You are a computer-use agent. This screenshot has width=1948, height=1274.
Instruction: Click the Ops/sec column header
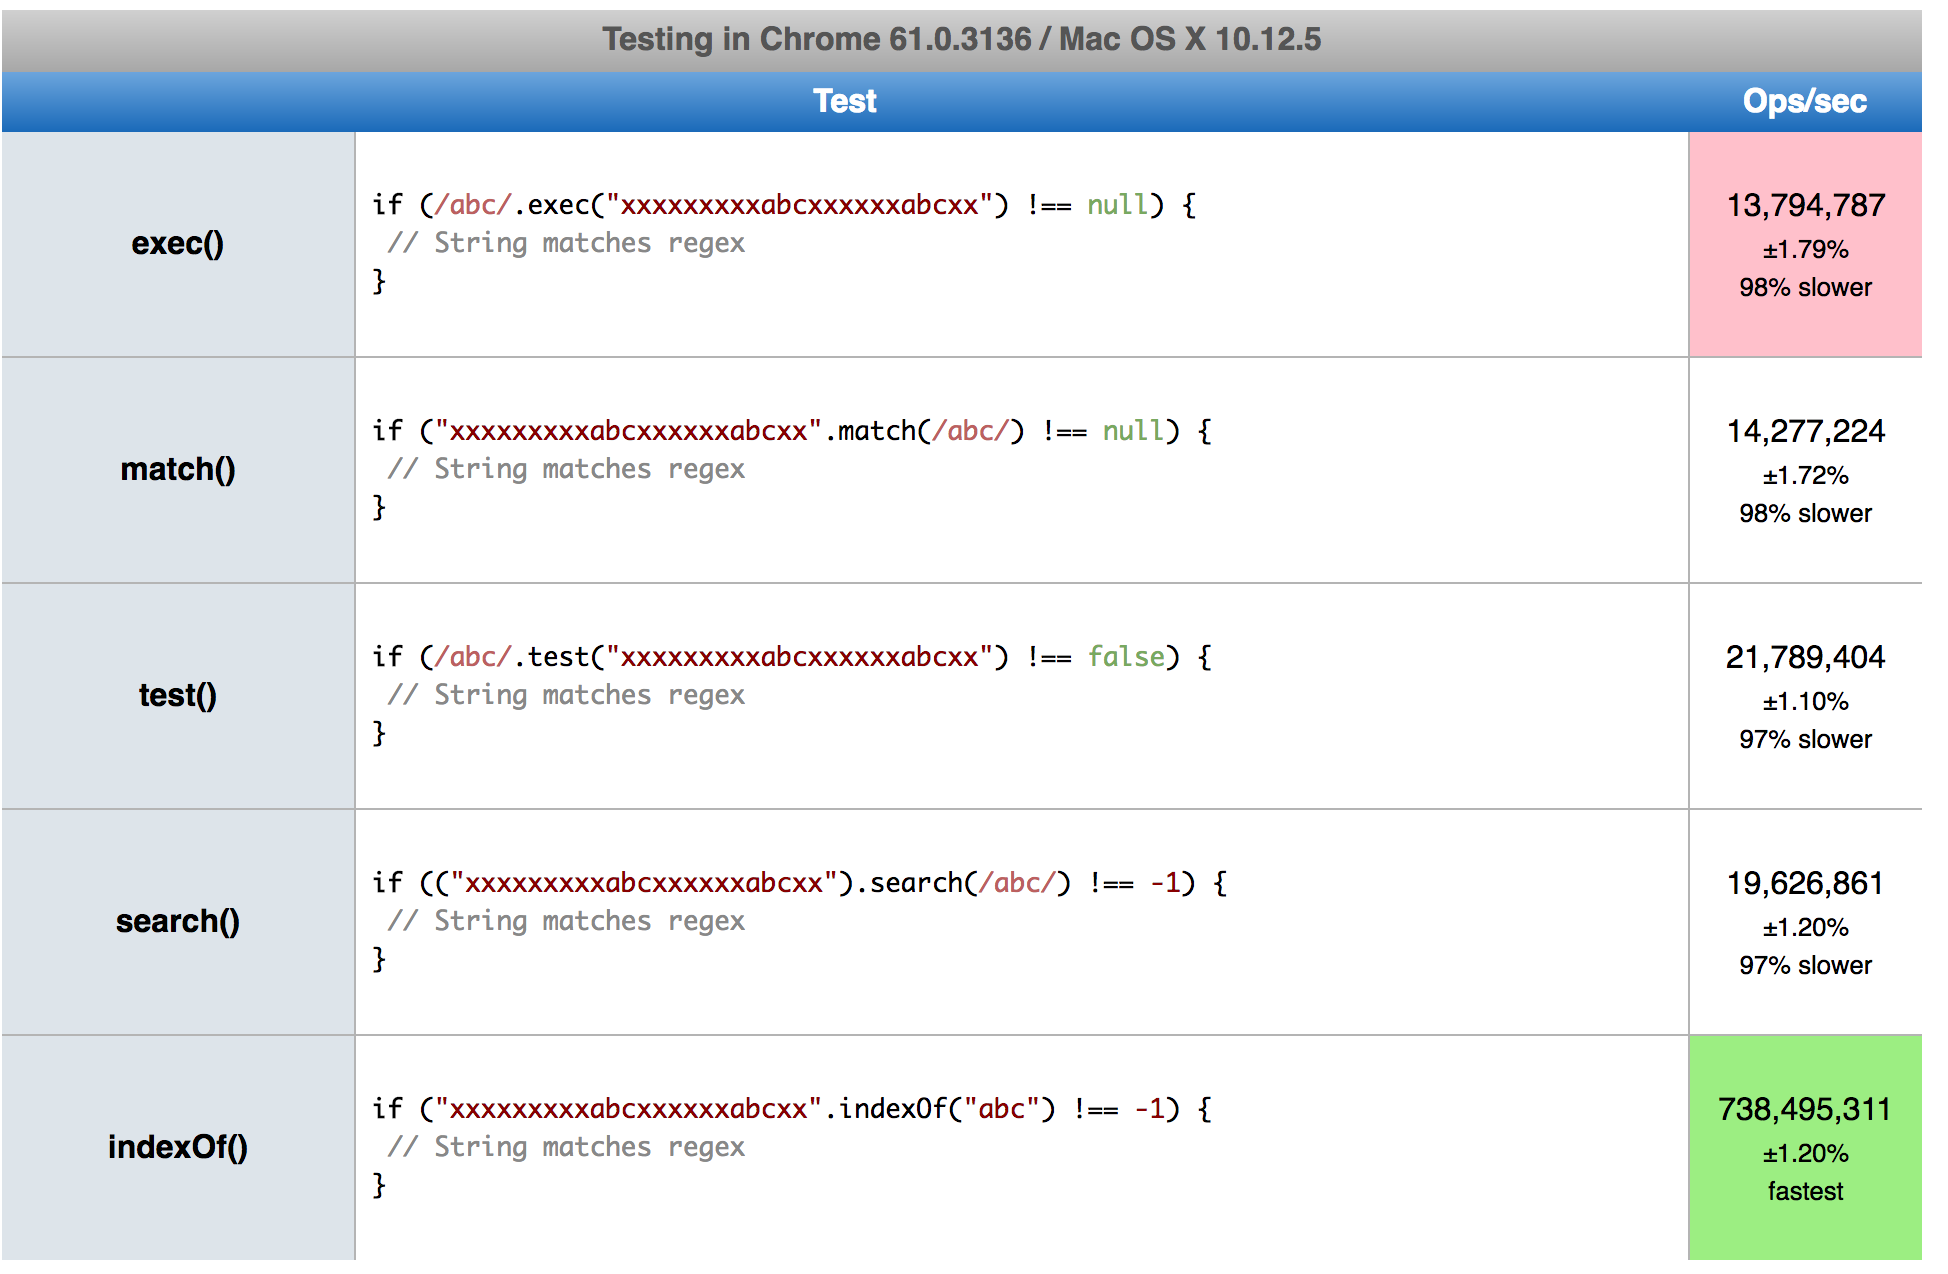(x=1804, y=101)
